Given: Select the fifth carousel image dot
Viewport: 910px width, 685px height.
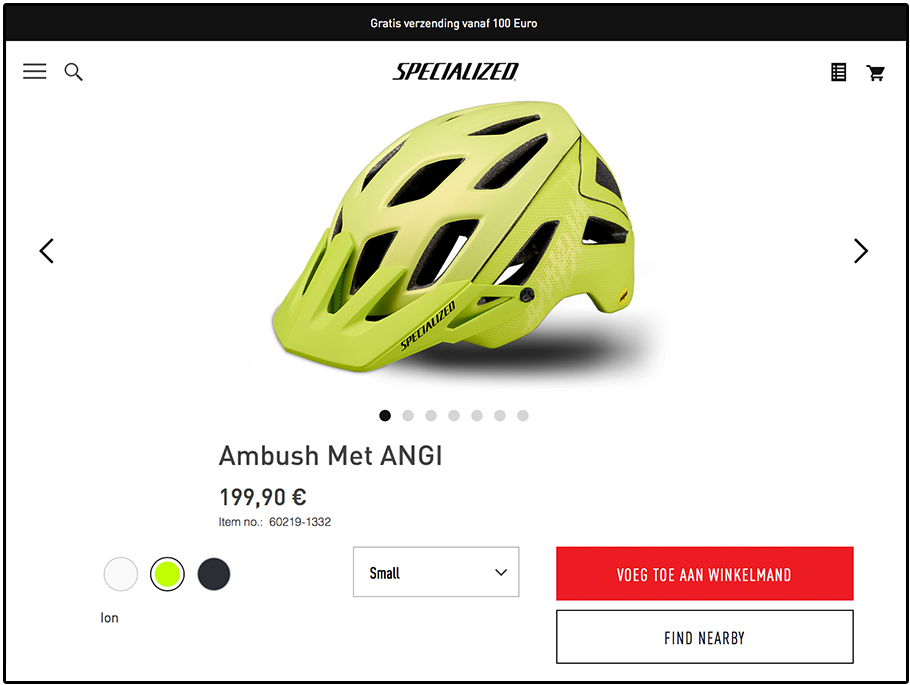Looking at the screenshot, I should [x=477, y=416].
